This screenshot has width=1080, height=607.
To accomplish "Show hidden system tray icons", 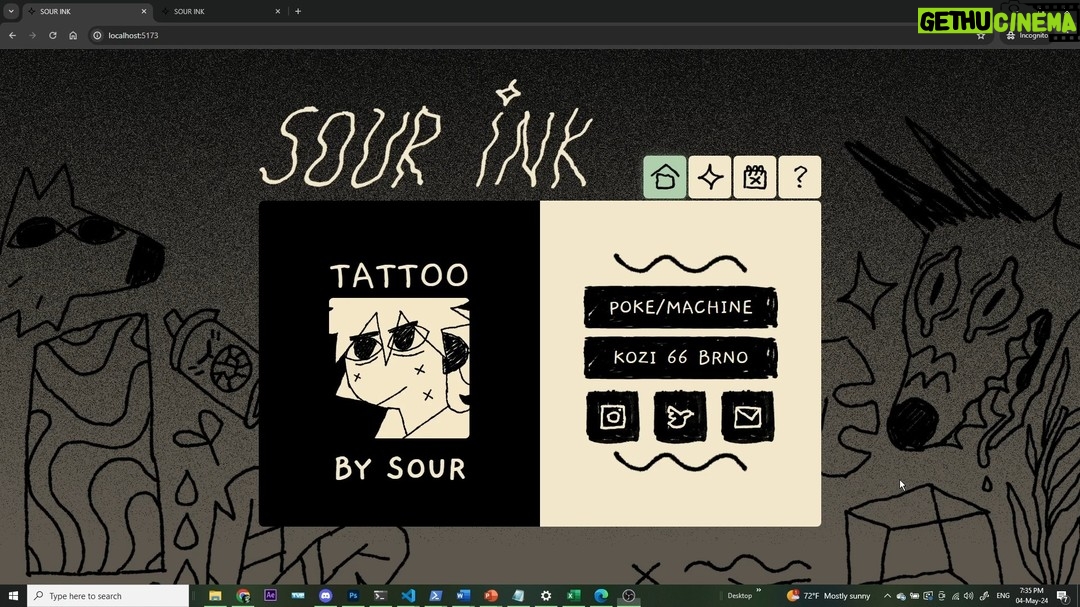I will pos(886,596).
